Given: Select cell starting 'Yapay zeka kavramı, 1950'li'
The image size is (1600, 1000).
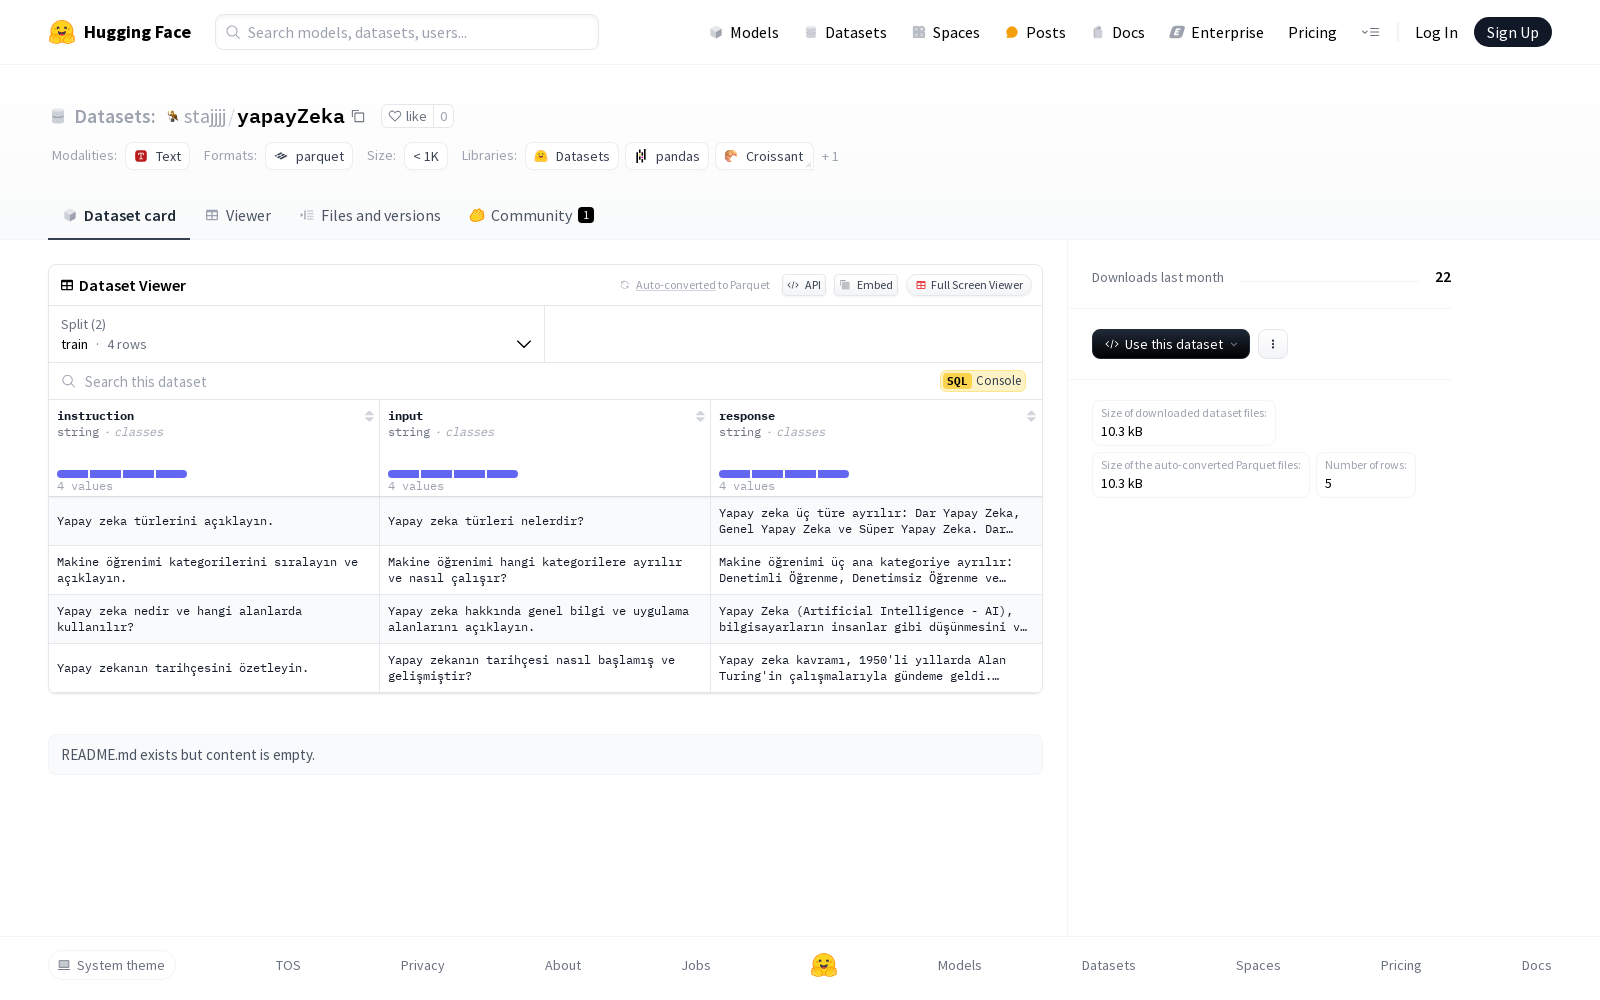Looking at the screenshot, I should (876, 668).
